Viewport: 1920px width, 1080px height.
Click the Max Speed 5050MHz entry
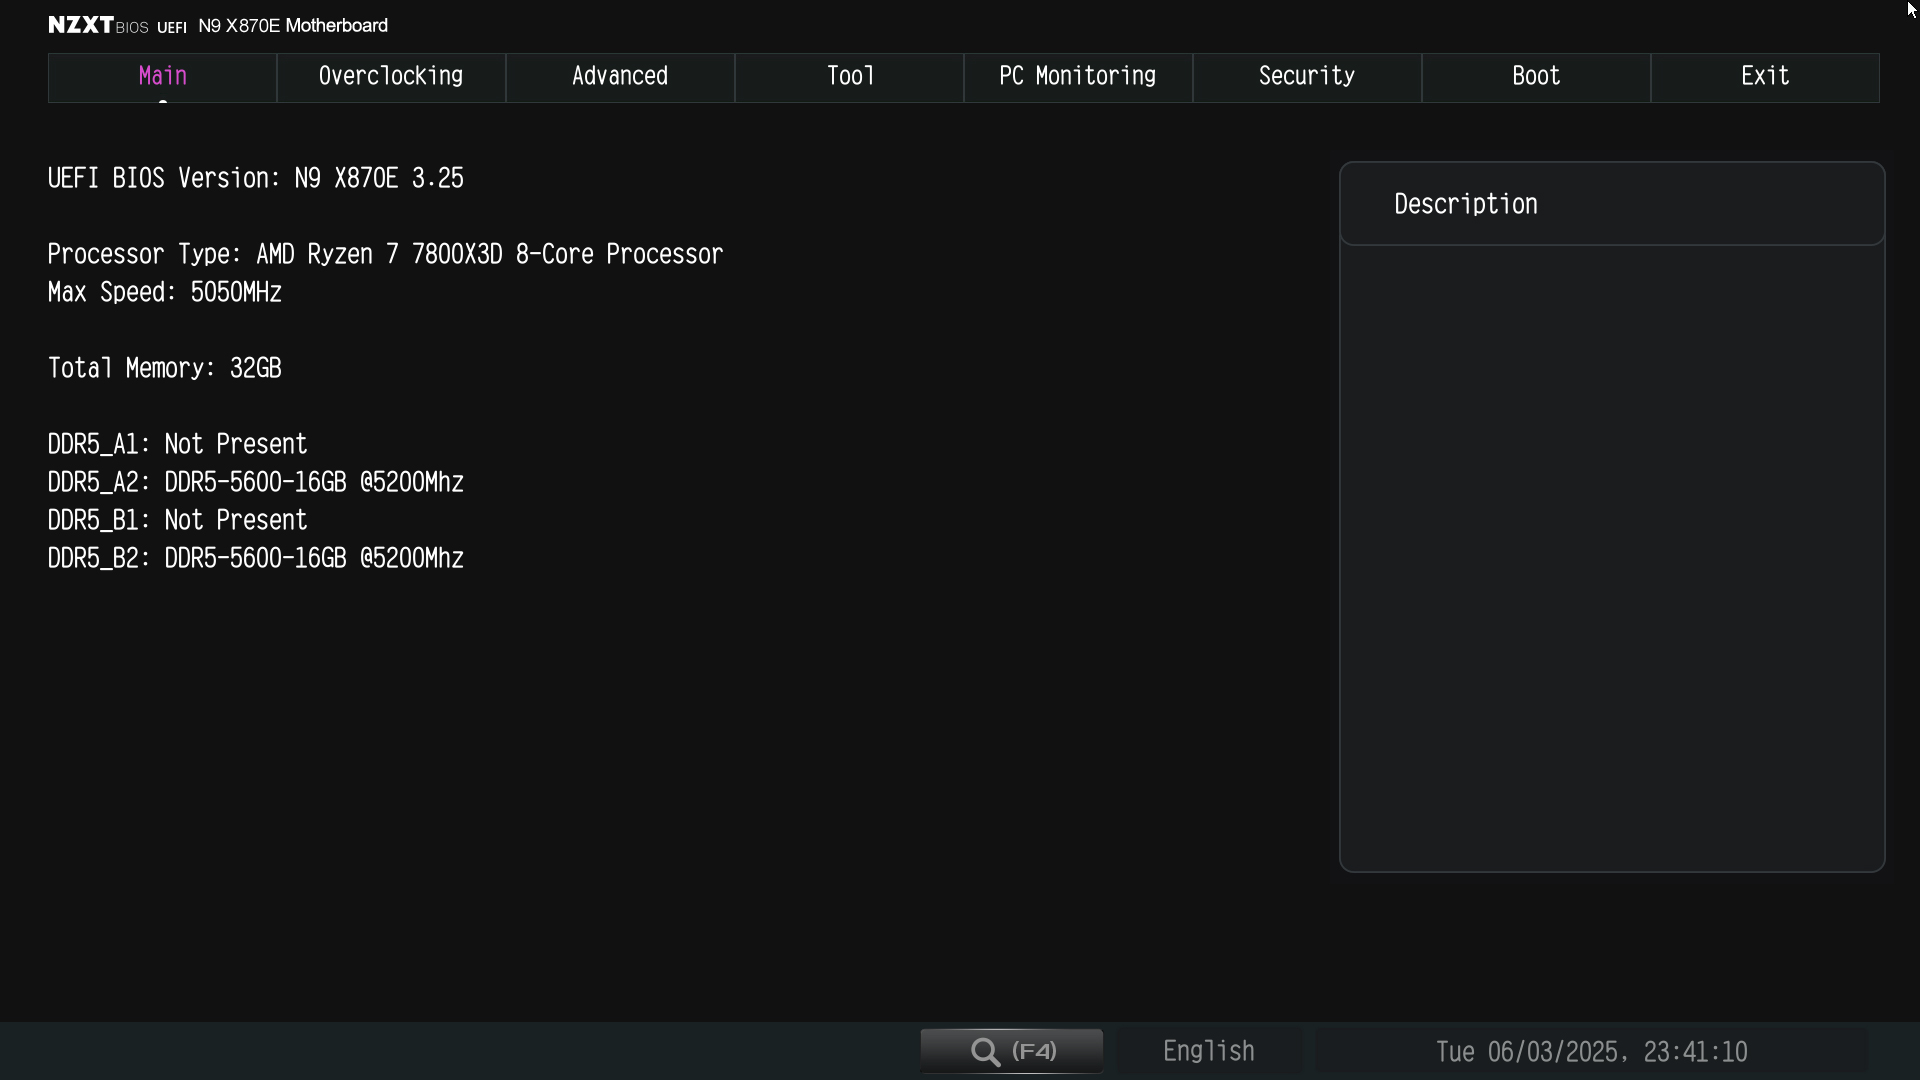tap(165, 293)
